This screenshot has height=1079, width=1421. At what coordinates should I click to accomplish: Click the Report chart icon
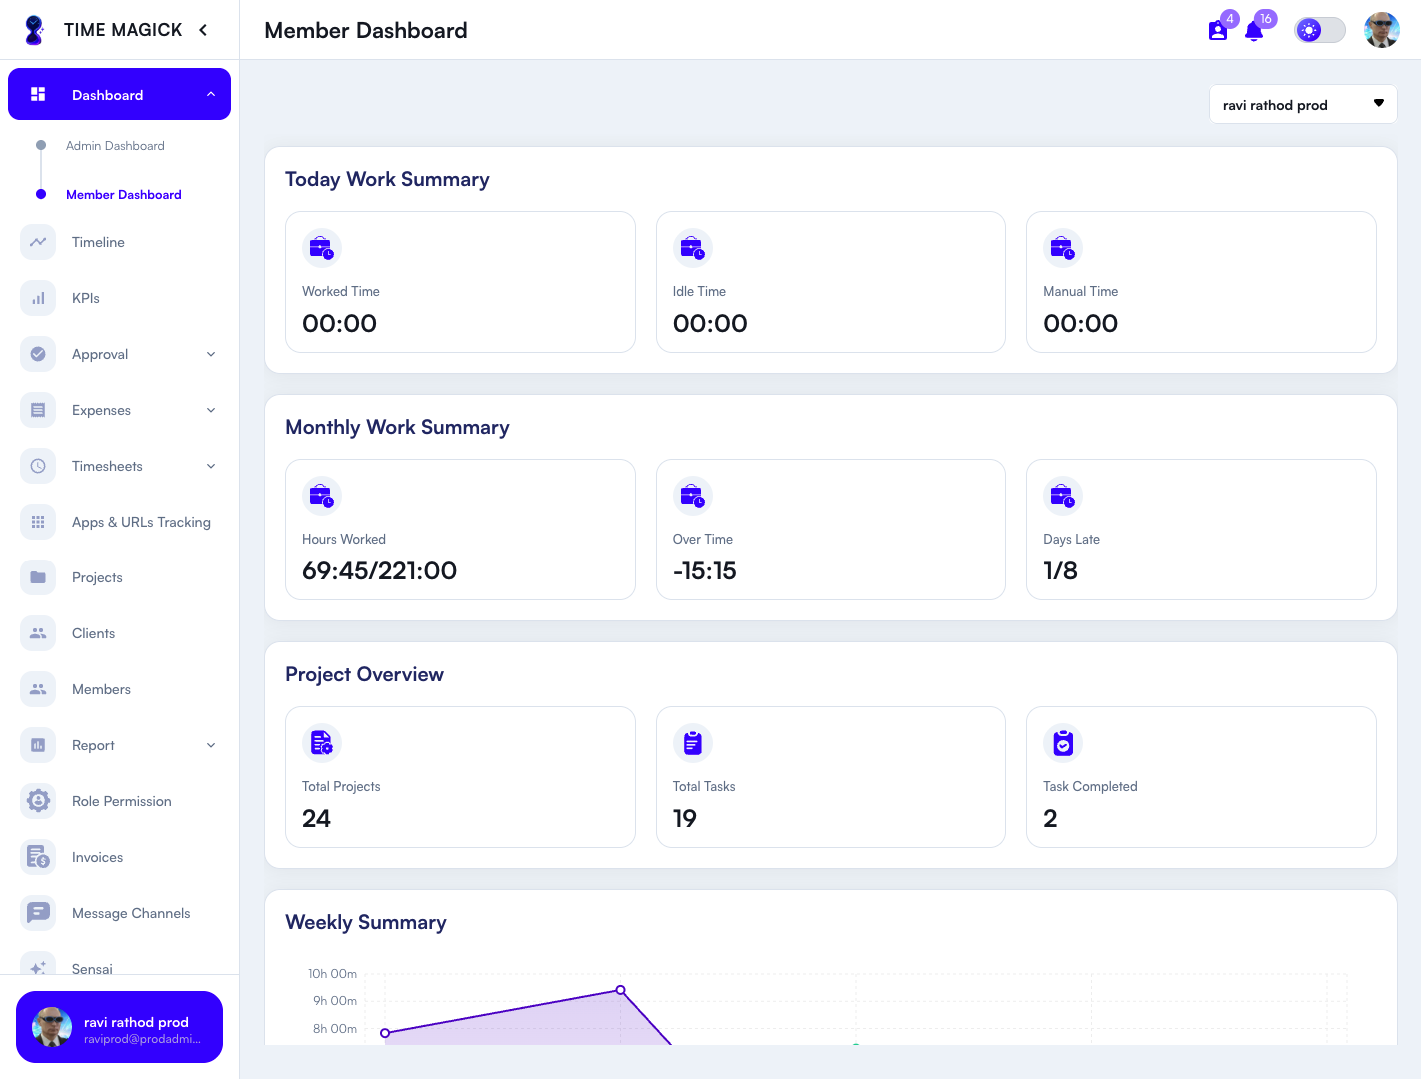point(38,745)
